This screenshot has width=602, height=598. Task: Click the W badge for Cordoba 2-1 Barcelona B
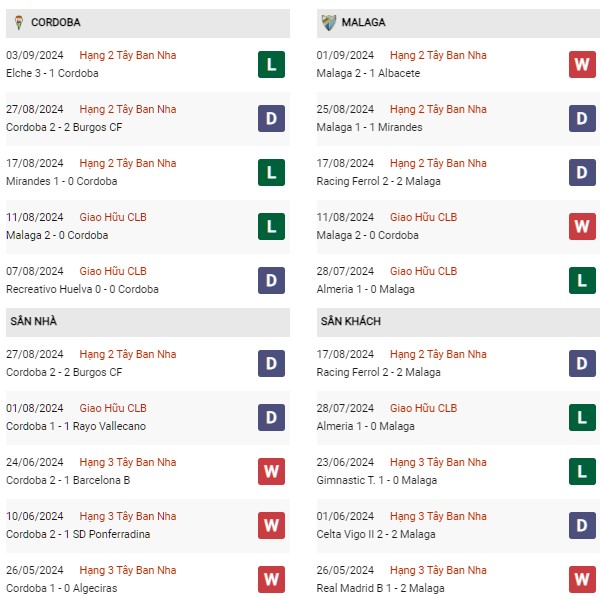[271, 471]
